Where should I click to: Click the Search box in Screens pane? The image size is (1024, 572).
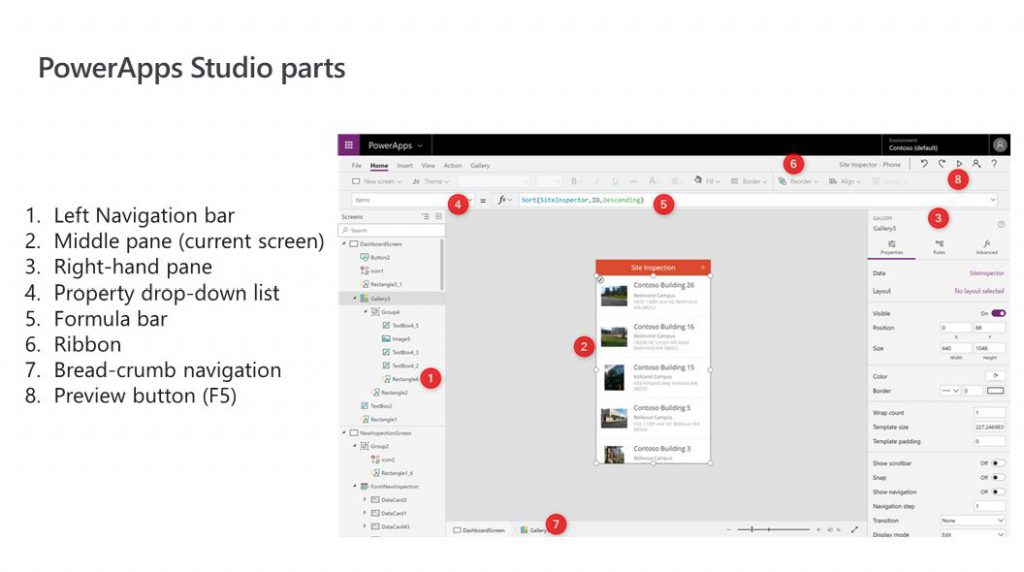pyautogui.click(x=392, y=230)
